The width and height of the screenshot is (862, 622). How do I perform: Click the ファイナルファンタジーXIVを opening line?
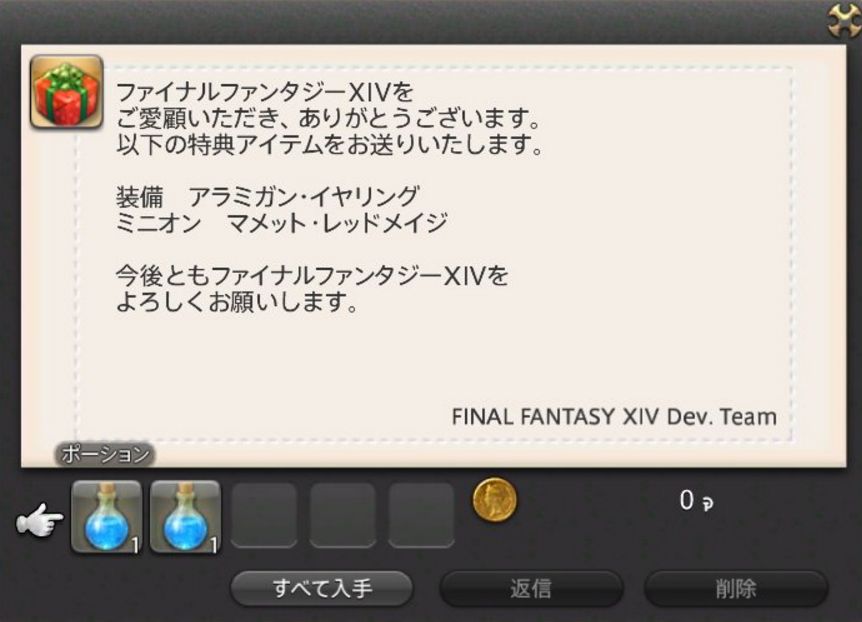coord(264,92)
